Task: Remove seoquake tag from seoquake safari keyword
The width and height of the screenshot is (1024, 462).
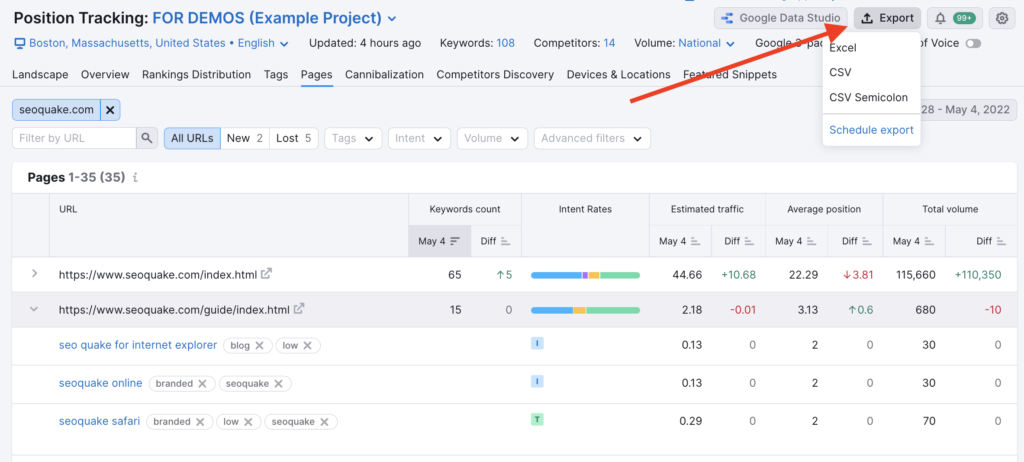Action: click(x=325, y=422)
